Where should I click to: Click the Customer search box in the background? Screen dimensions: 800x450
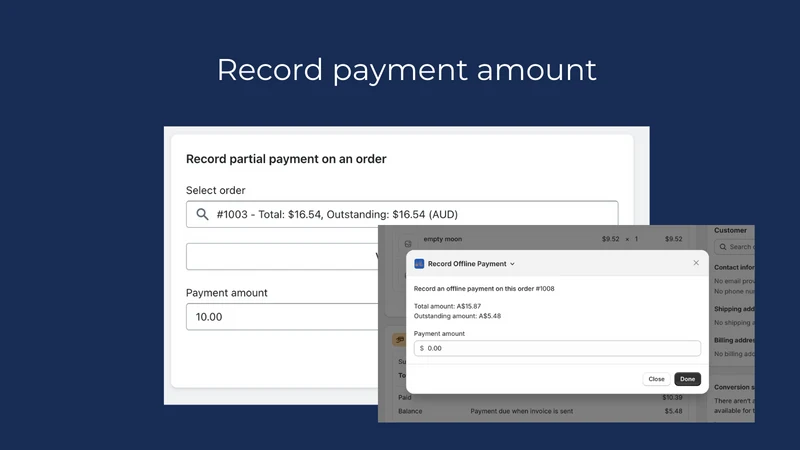click(x=735, y=247)
